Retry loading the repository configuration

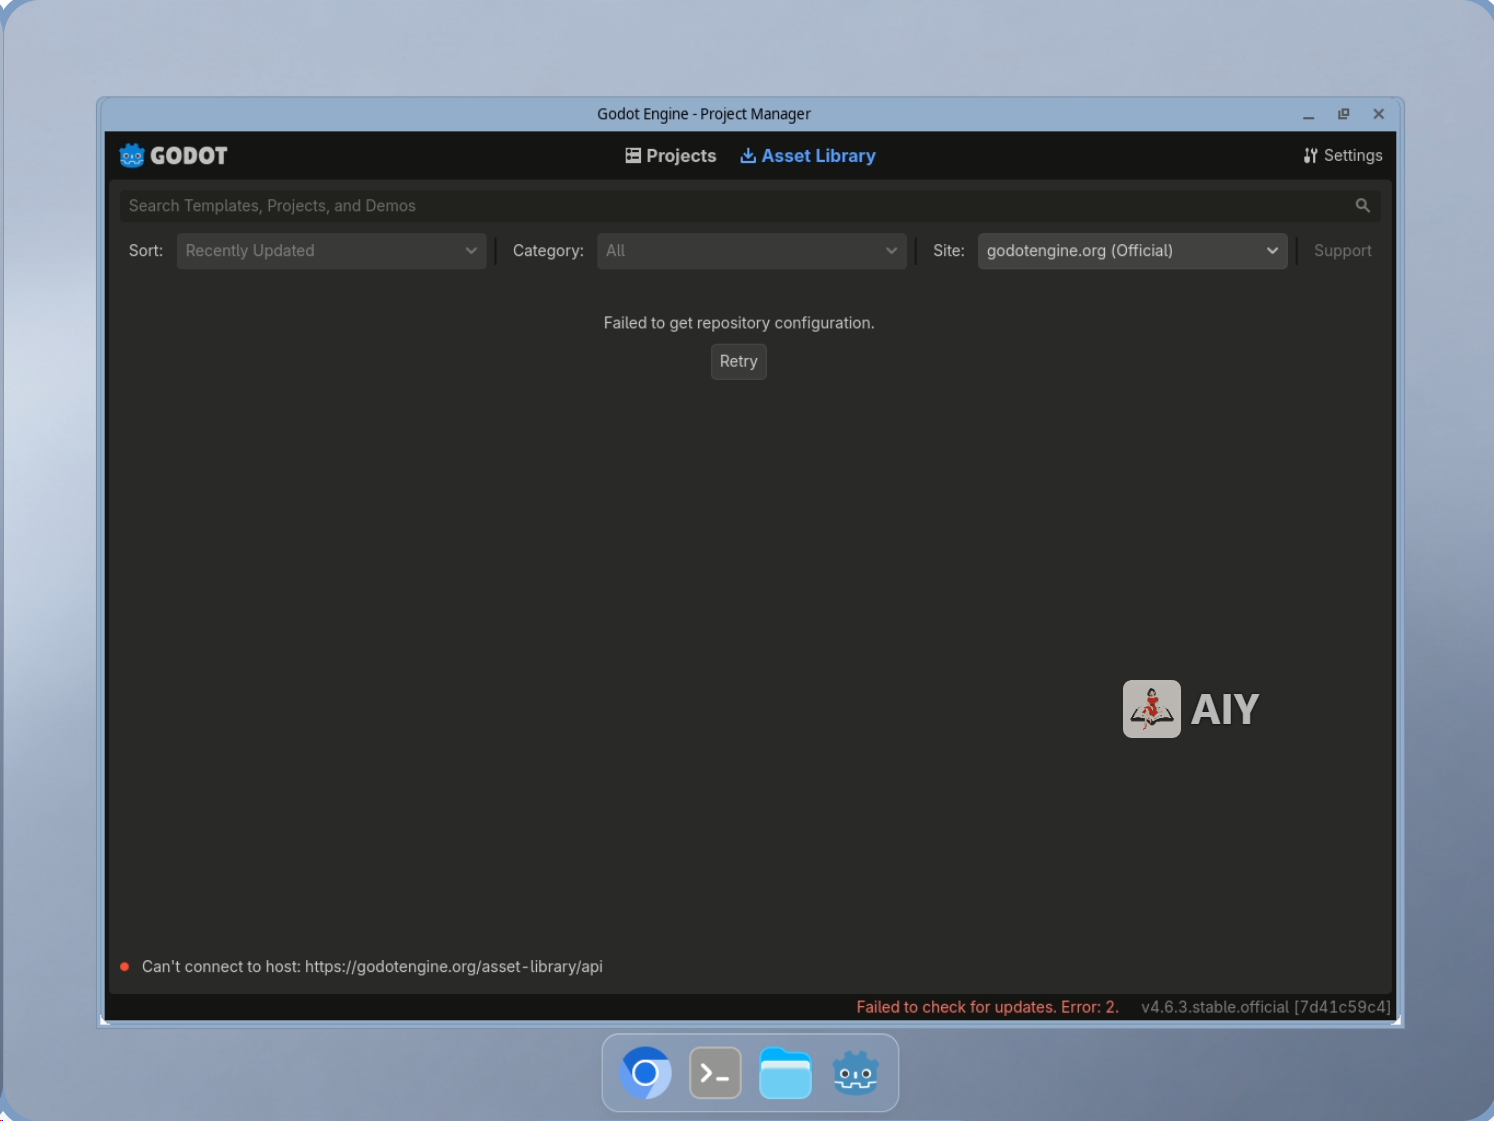[x=739, y=362]
